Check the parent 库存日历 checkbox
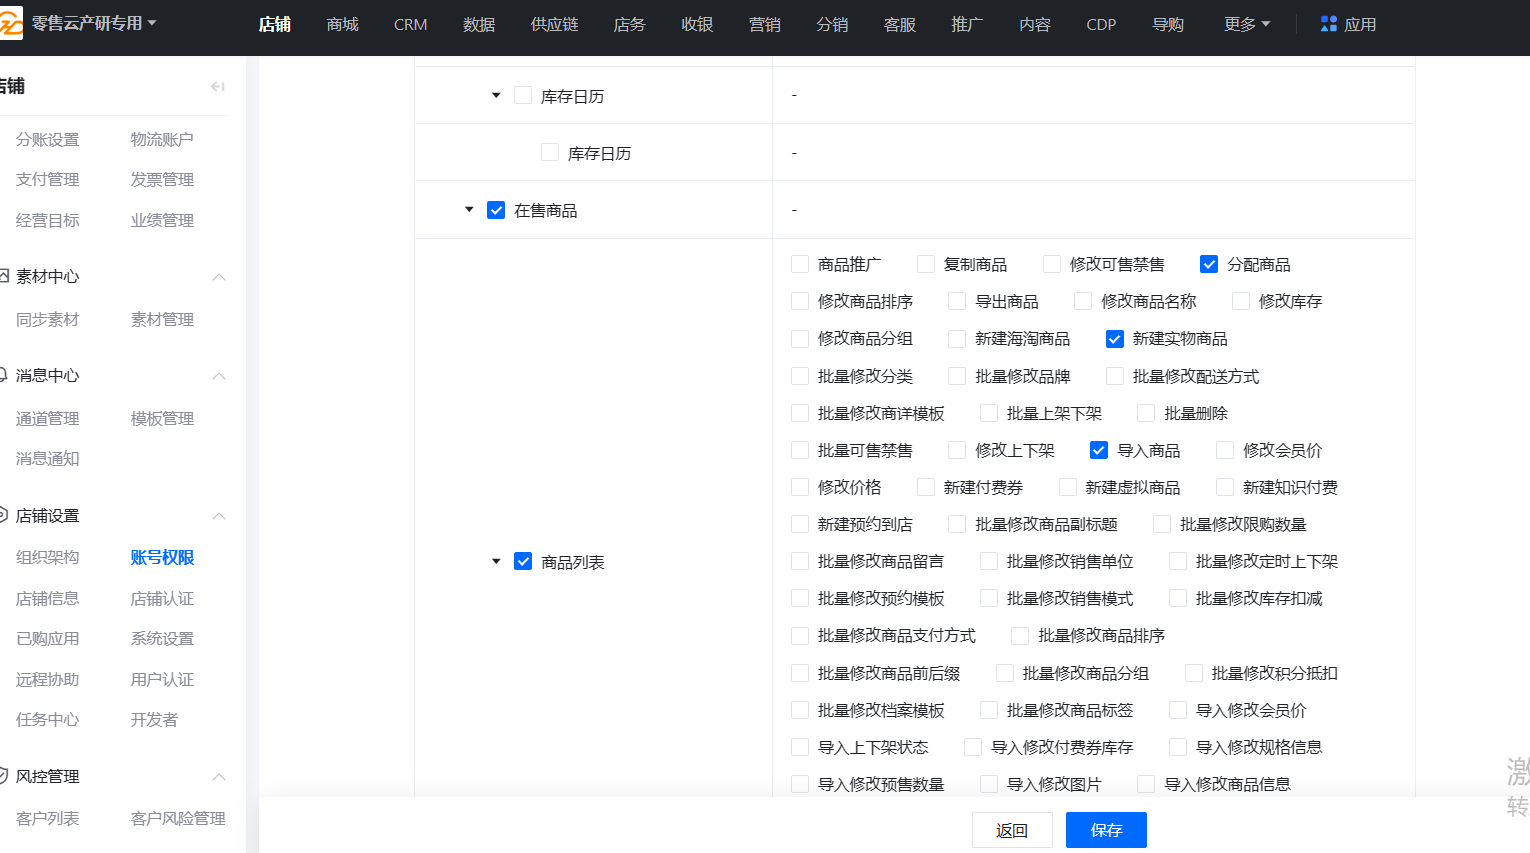 point(523,95)
